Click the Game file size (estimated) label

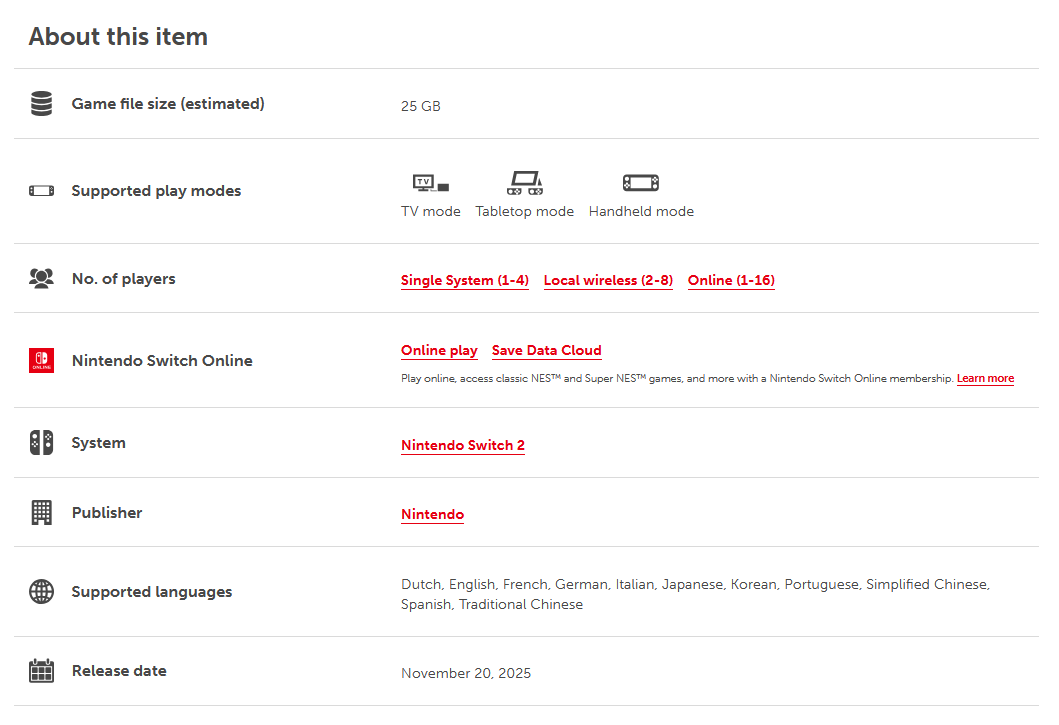click(168, 103)
